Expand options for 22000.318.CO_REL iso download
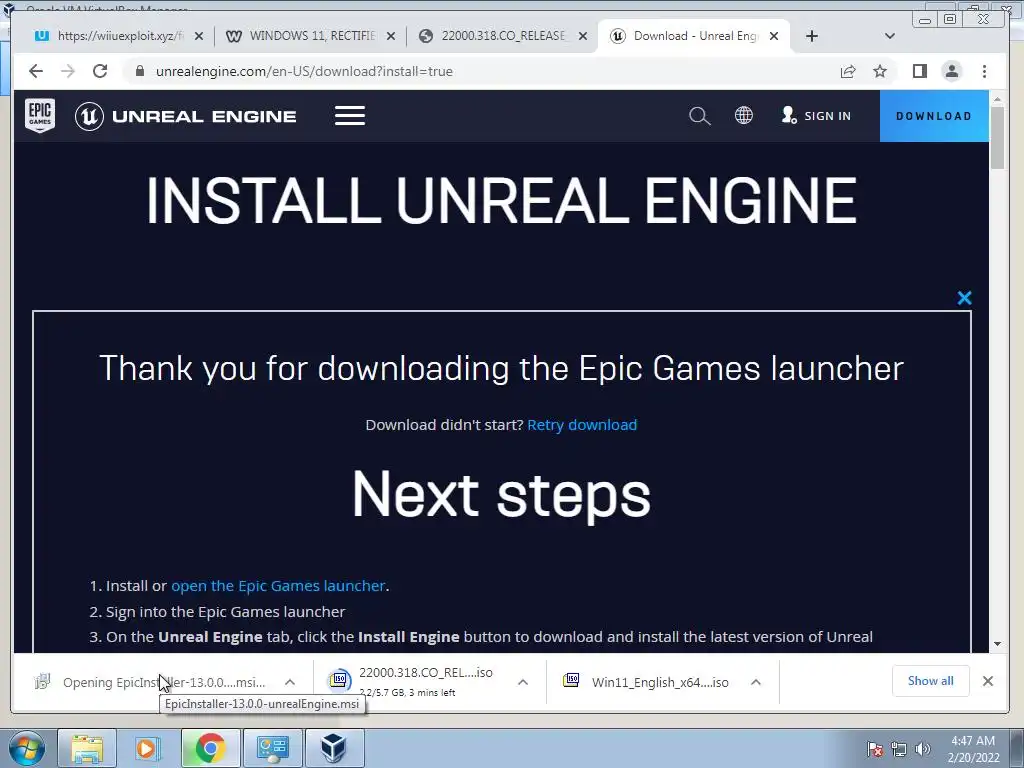1024x768 pixels. [x=523, y=682]
